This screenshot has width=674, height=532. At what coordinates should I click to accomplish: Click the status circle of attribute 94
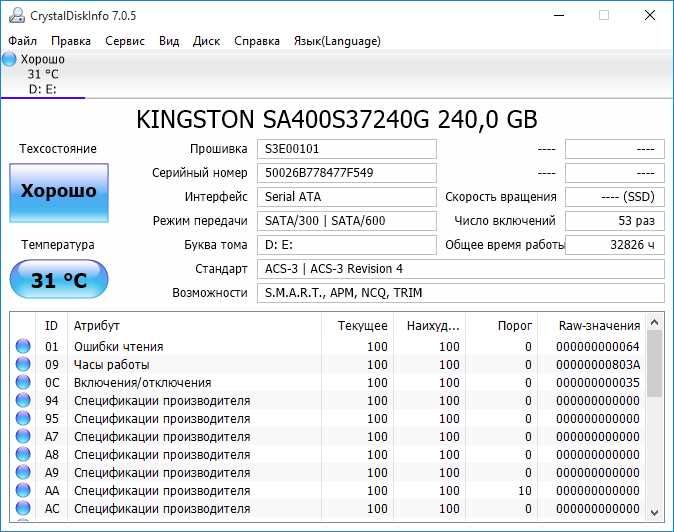(23, 400)
